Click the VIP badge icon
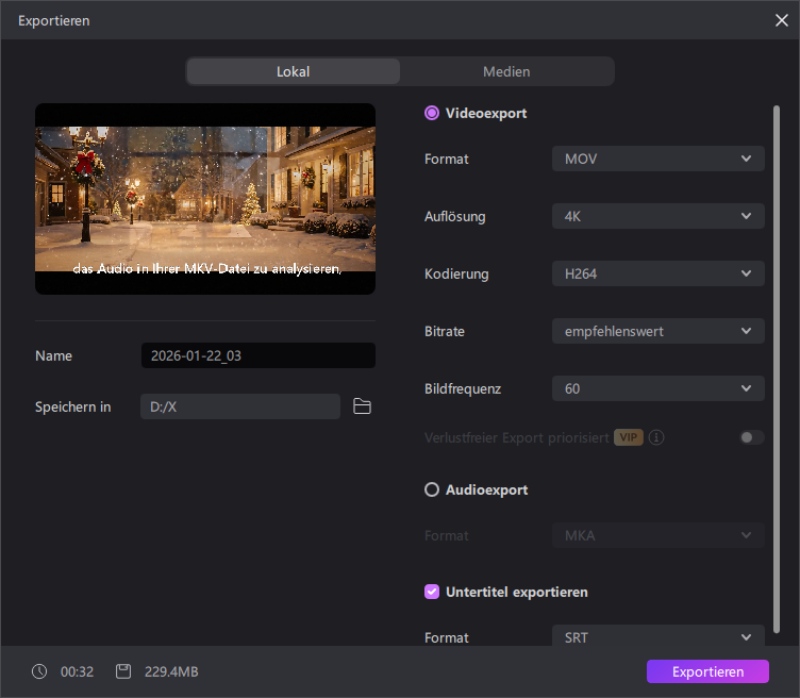Screen dimensions: 800x698 pyautogui.click(x=628, y=438)
